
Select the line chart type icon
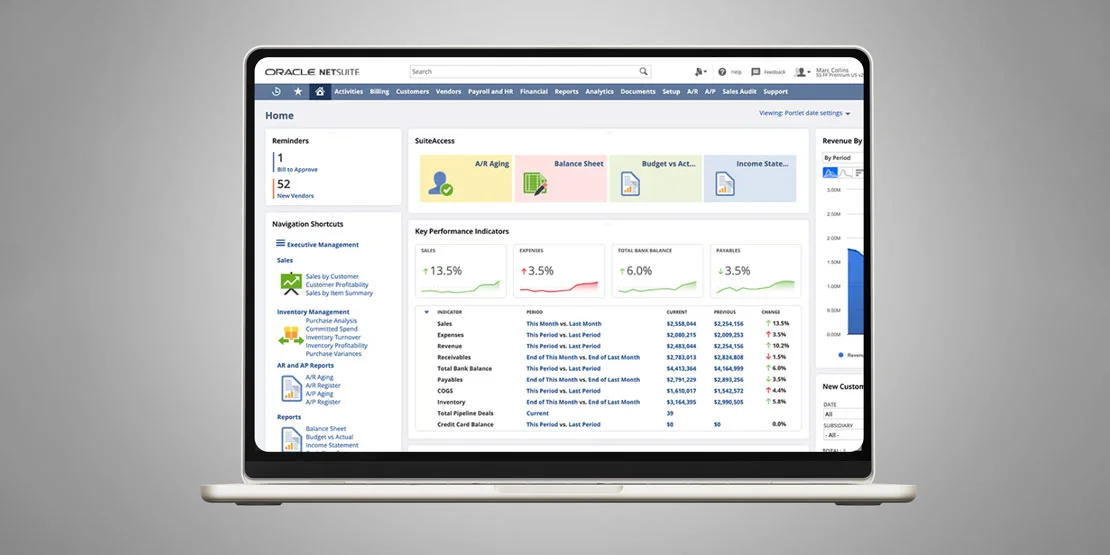tap(846, 173)
